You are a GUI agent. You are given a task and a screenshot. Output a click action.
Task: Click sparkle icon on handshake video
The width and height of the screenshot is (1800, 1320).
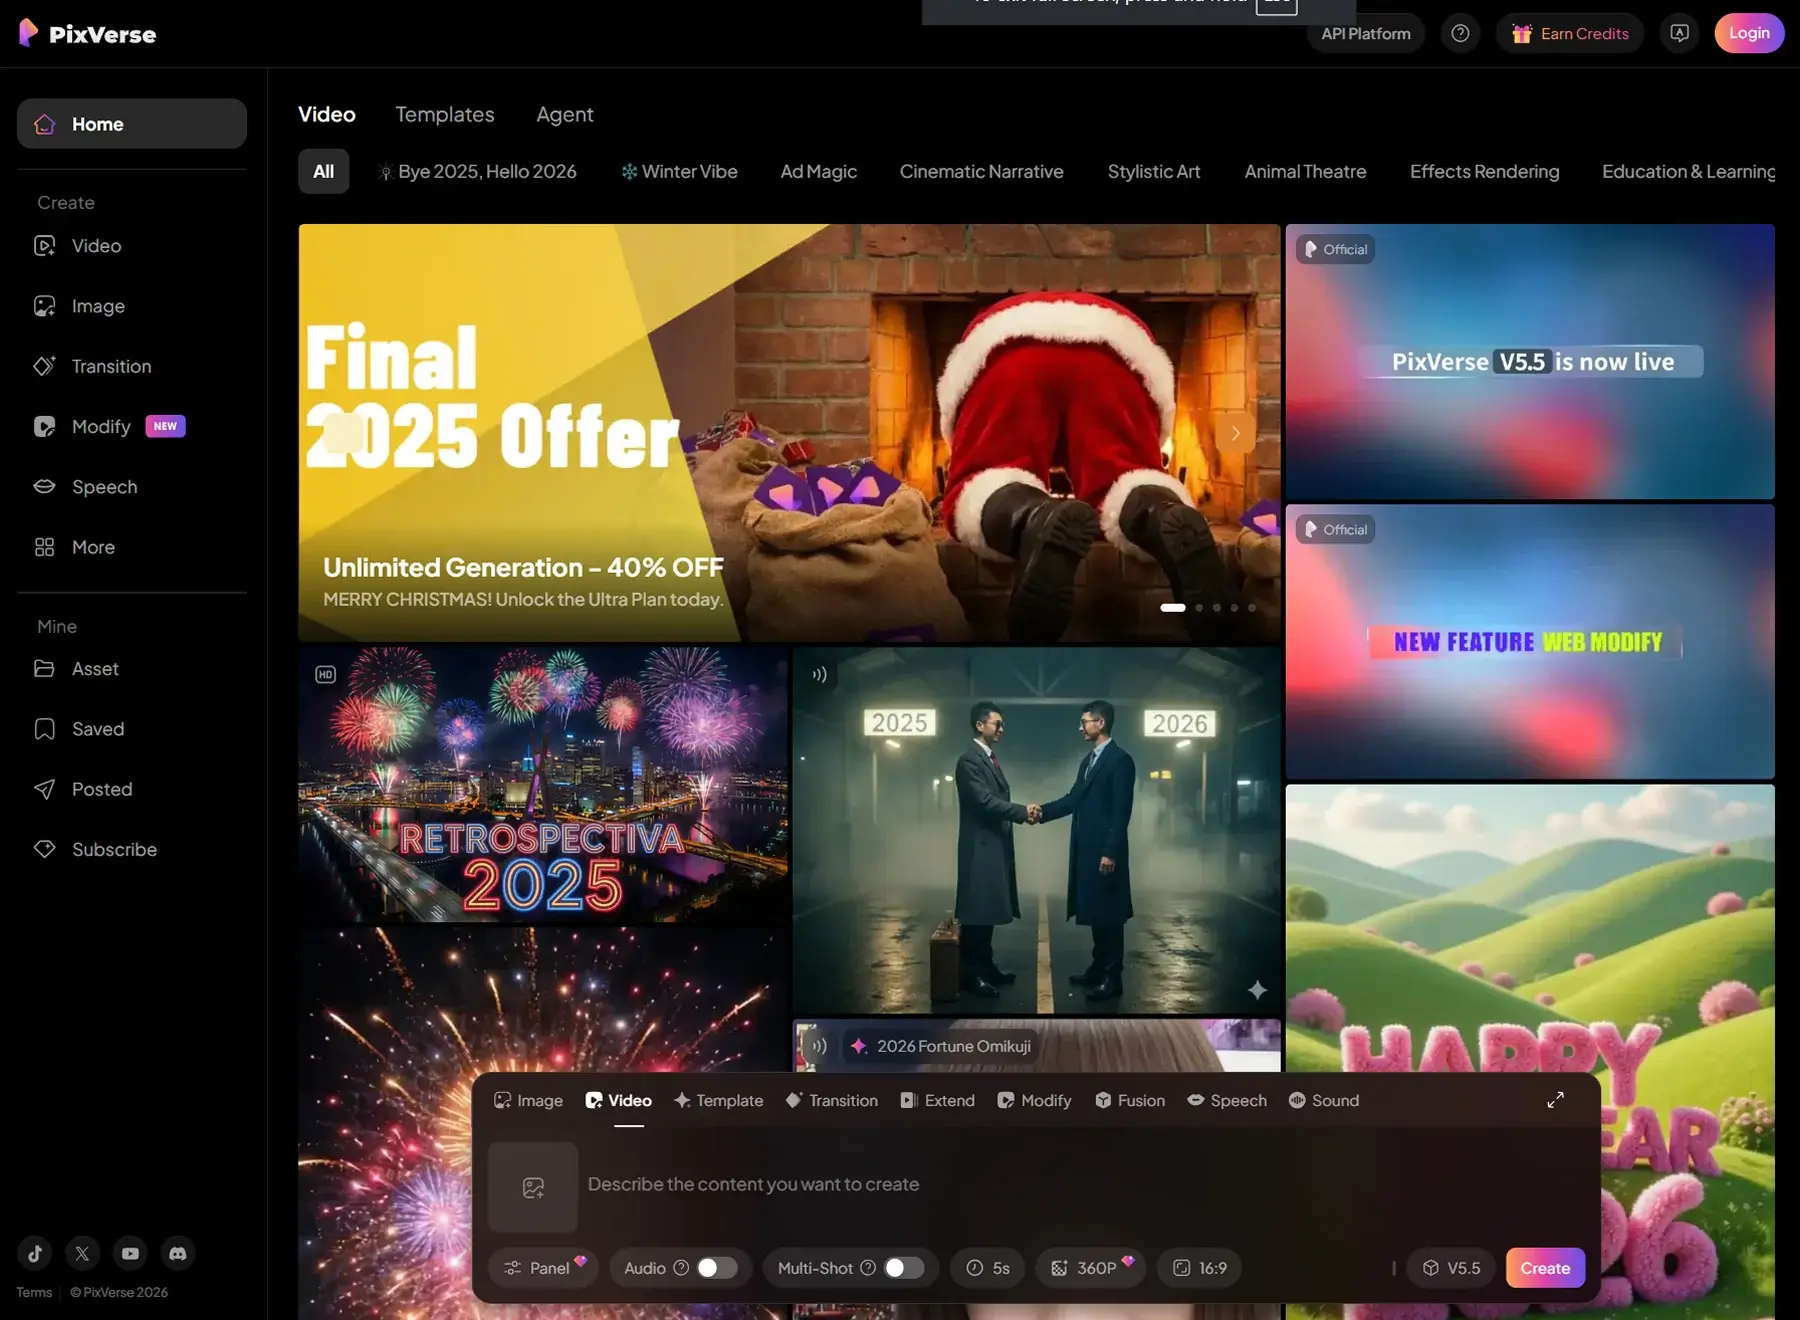[1257, 990]
